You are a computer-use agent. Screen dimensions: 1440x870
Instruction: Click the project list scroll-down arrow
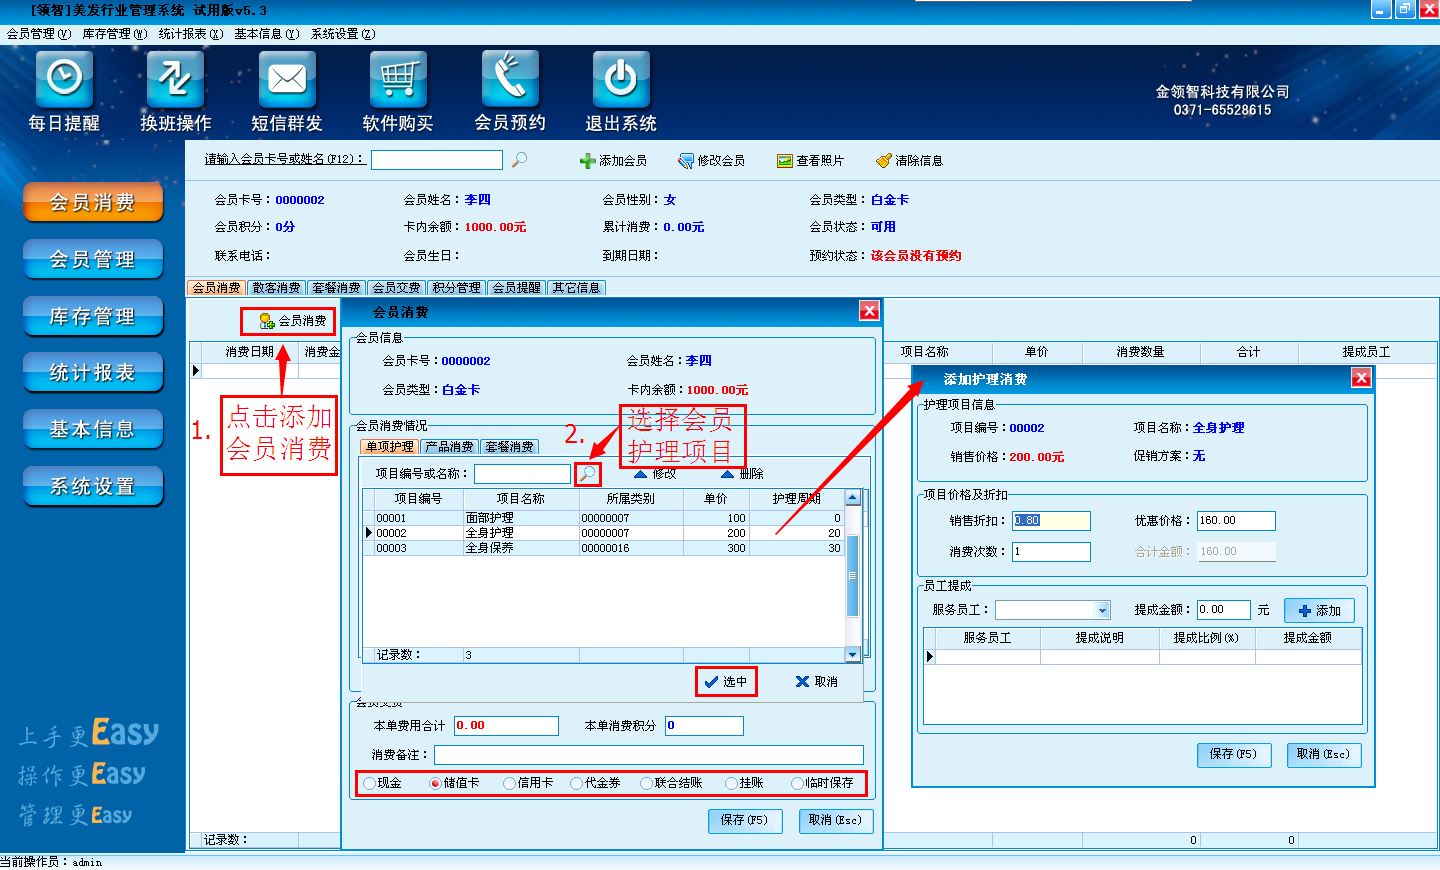(852, 654)
